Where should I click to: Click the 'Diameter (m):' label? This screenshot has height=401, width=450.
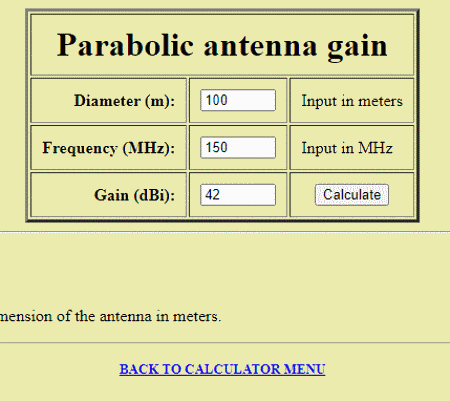pyautogui.click(x=124, y=101)
